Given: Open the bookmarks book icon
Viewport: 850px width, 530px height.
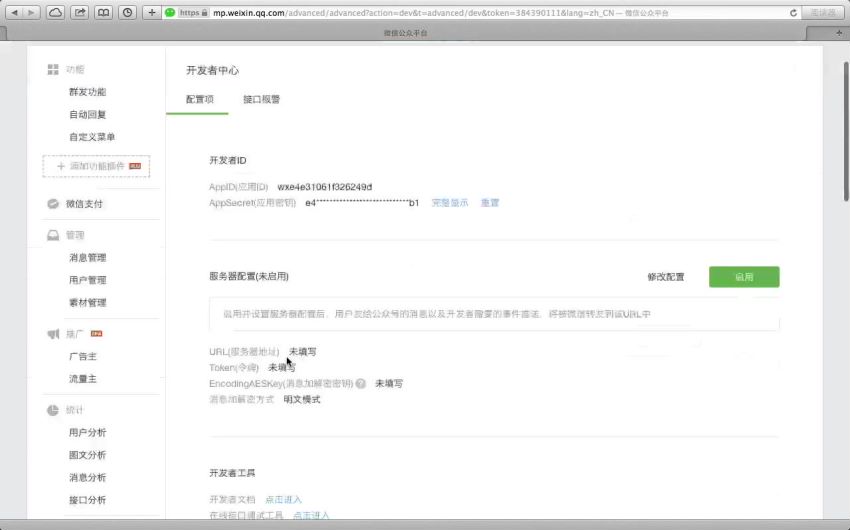Looking at the screenshot, I should (x=103, y=12).
